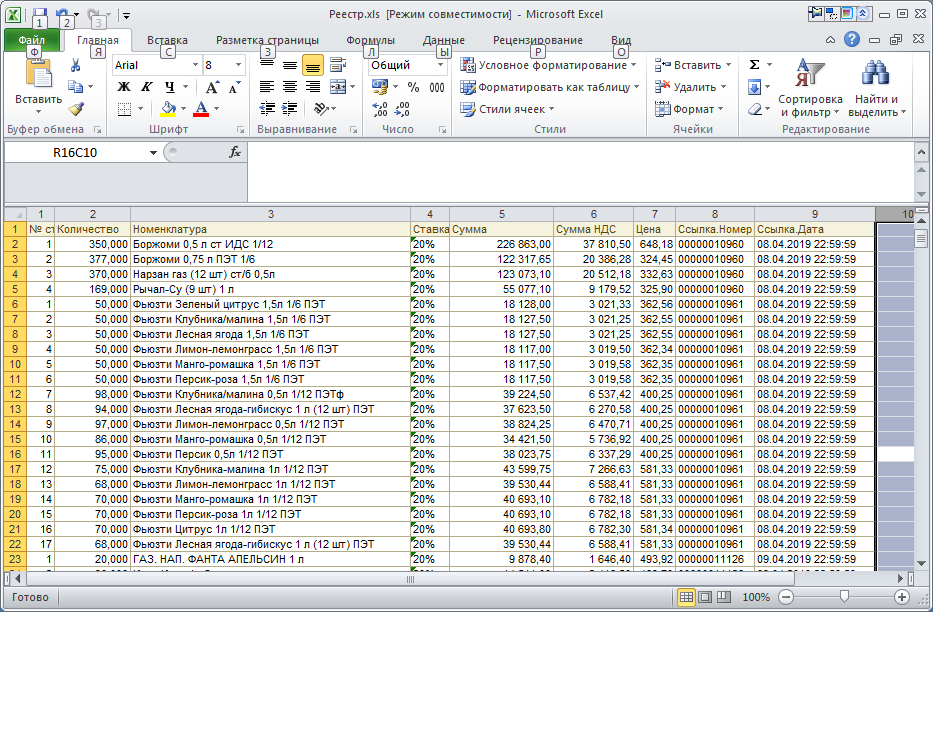
Task: Click the AutoSum sigma icon
Action: tap(754, 65)
